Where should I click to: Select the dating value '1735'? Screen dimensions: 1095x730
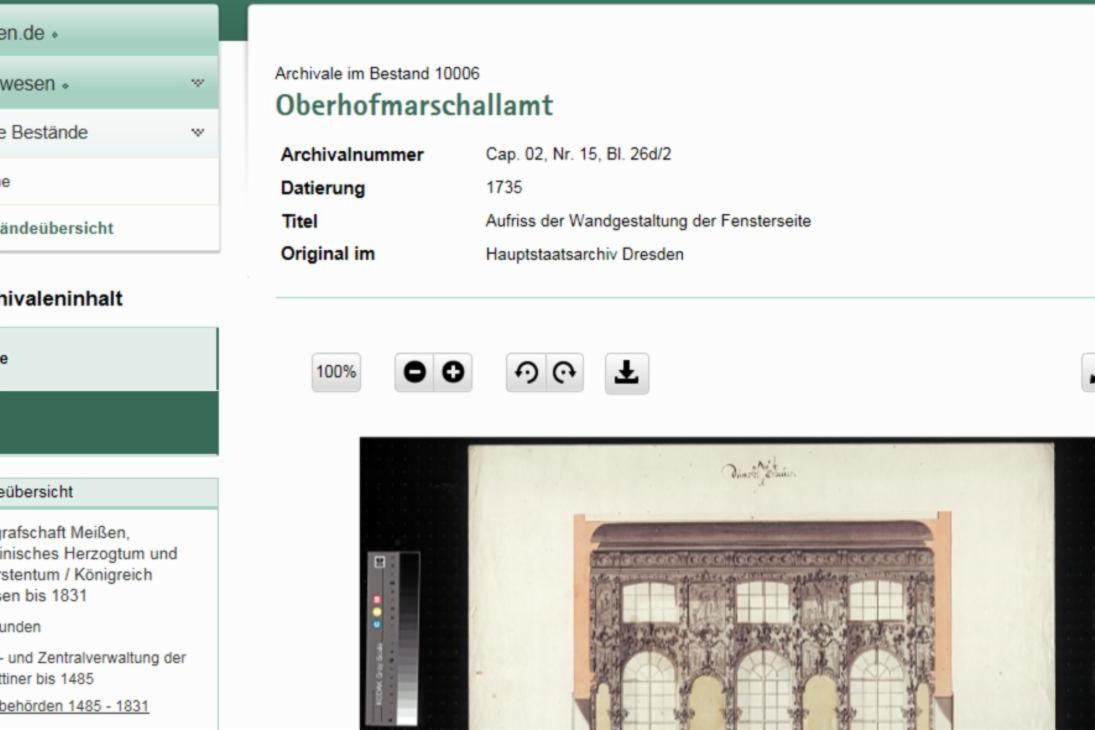504,188
